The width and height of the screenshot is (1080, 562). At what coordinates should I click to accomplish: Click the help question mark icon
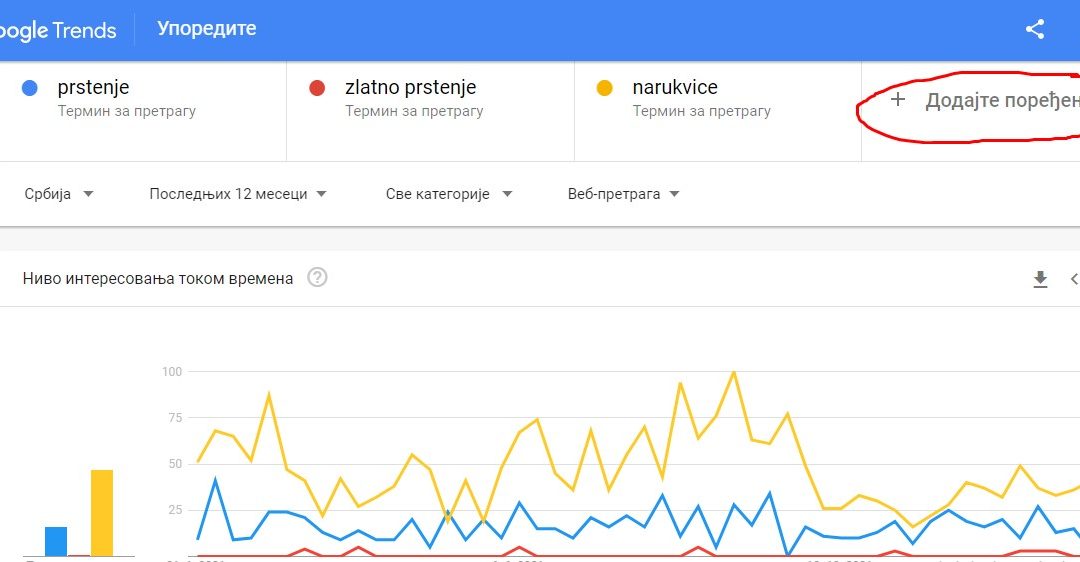click(x=317, y=278)
